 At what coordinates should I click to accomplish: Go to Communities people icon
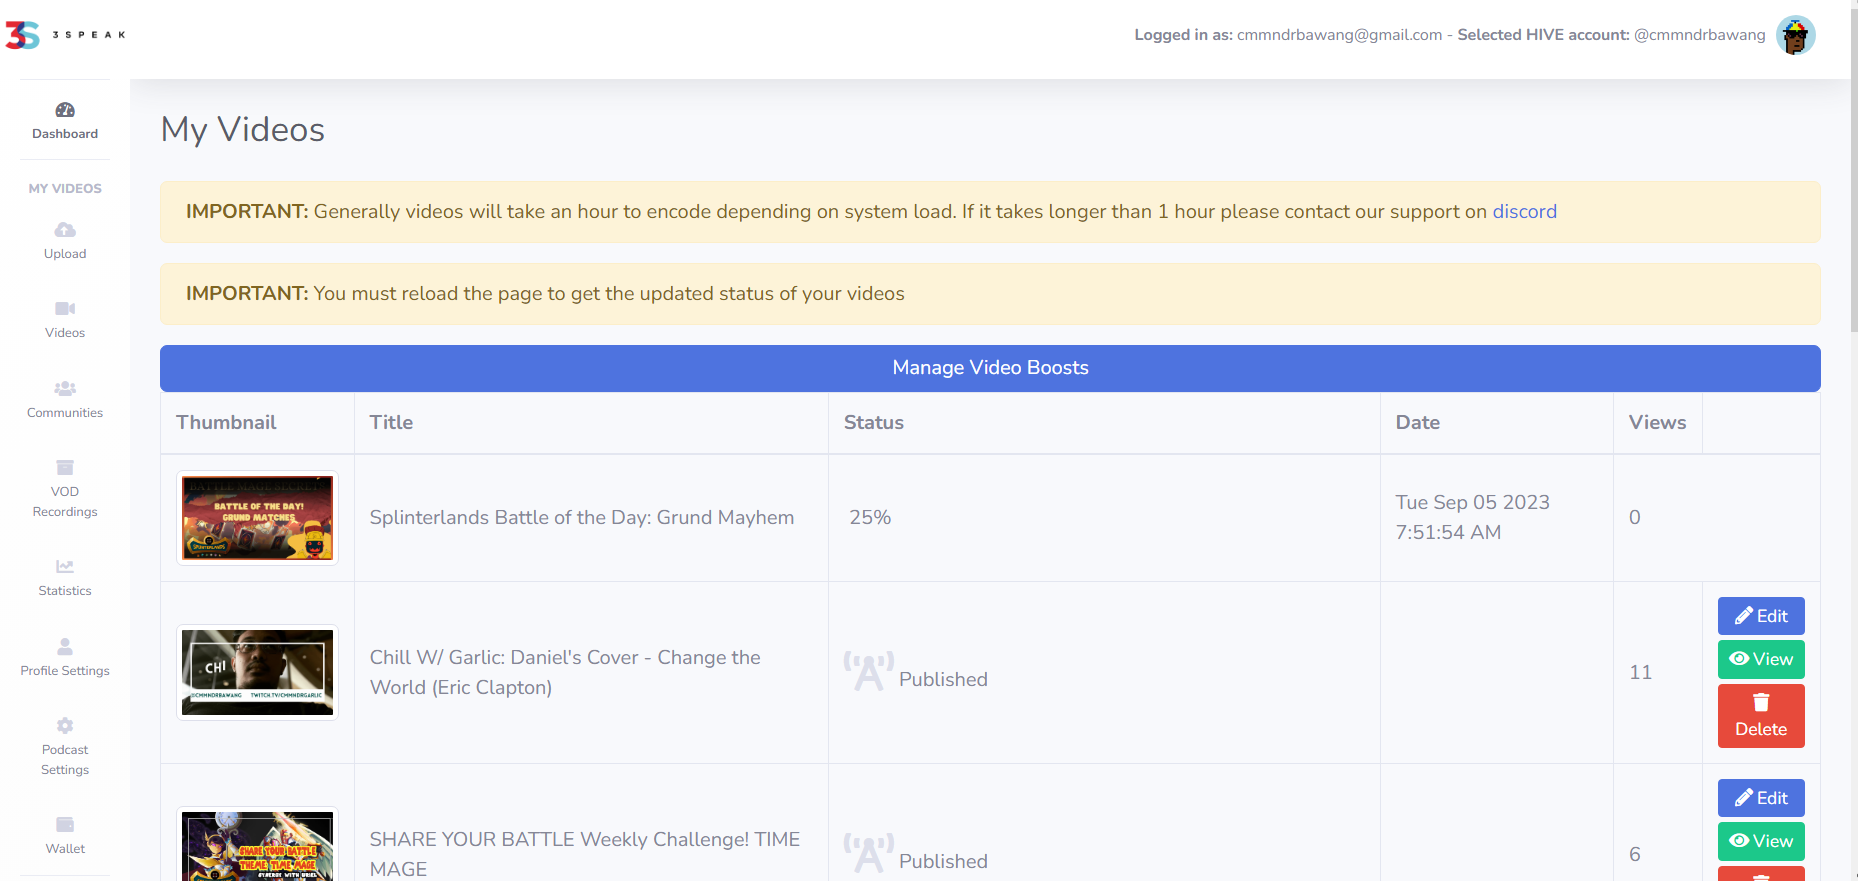[65, 388]
